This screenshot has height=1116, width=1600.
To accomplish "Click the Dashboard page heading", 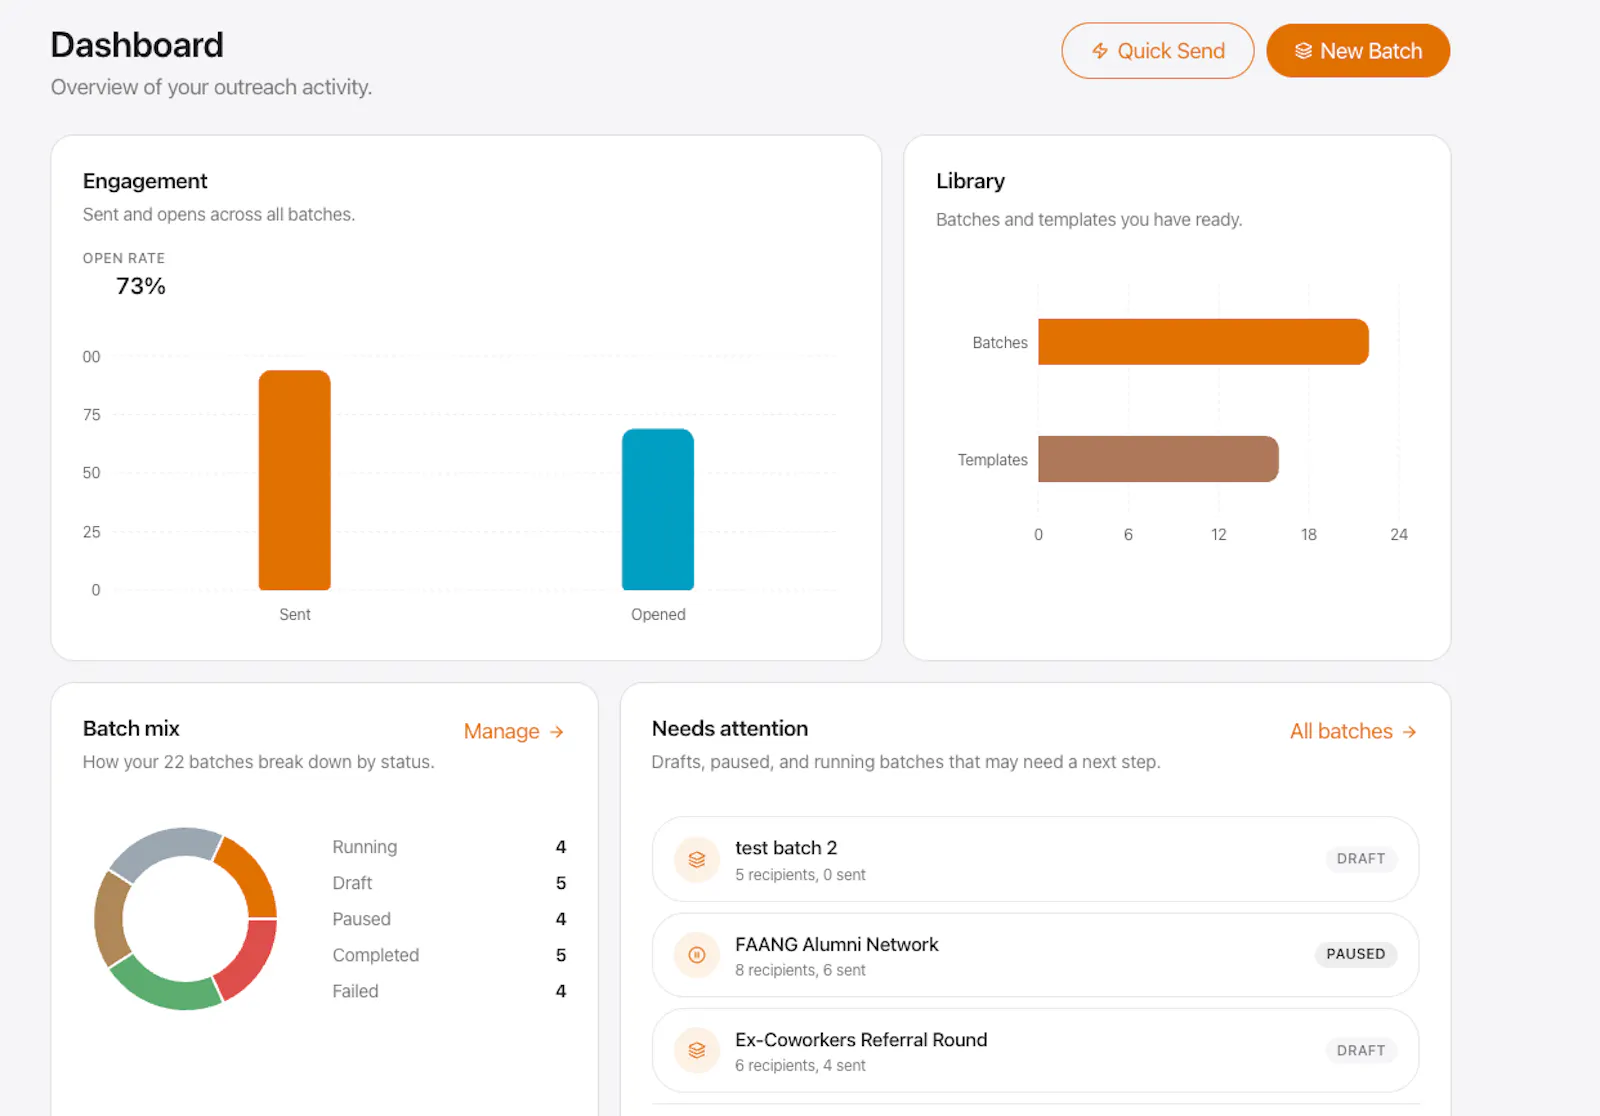I will point(137,45).
